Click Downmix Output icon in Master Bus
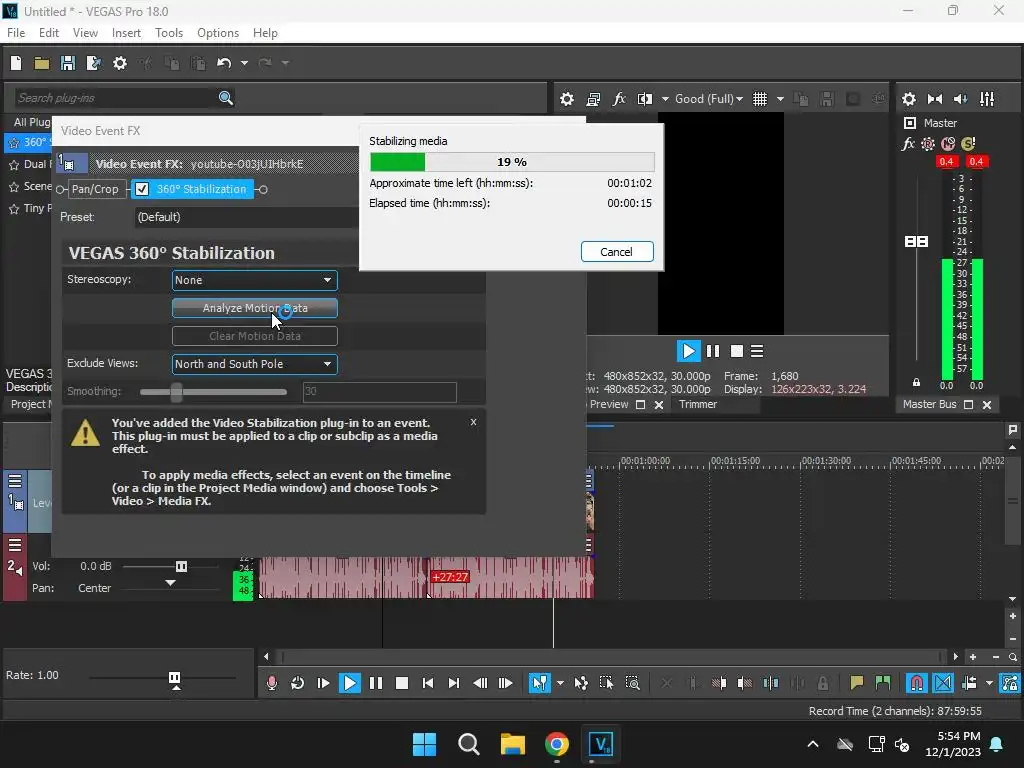The height and width of the screenshot is (768, 1024). pyautogui.click(x=935, y=99)
